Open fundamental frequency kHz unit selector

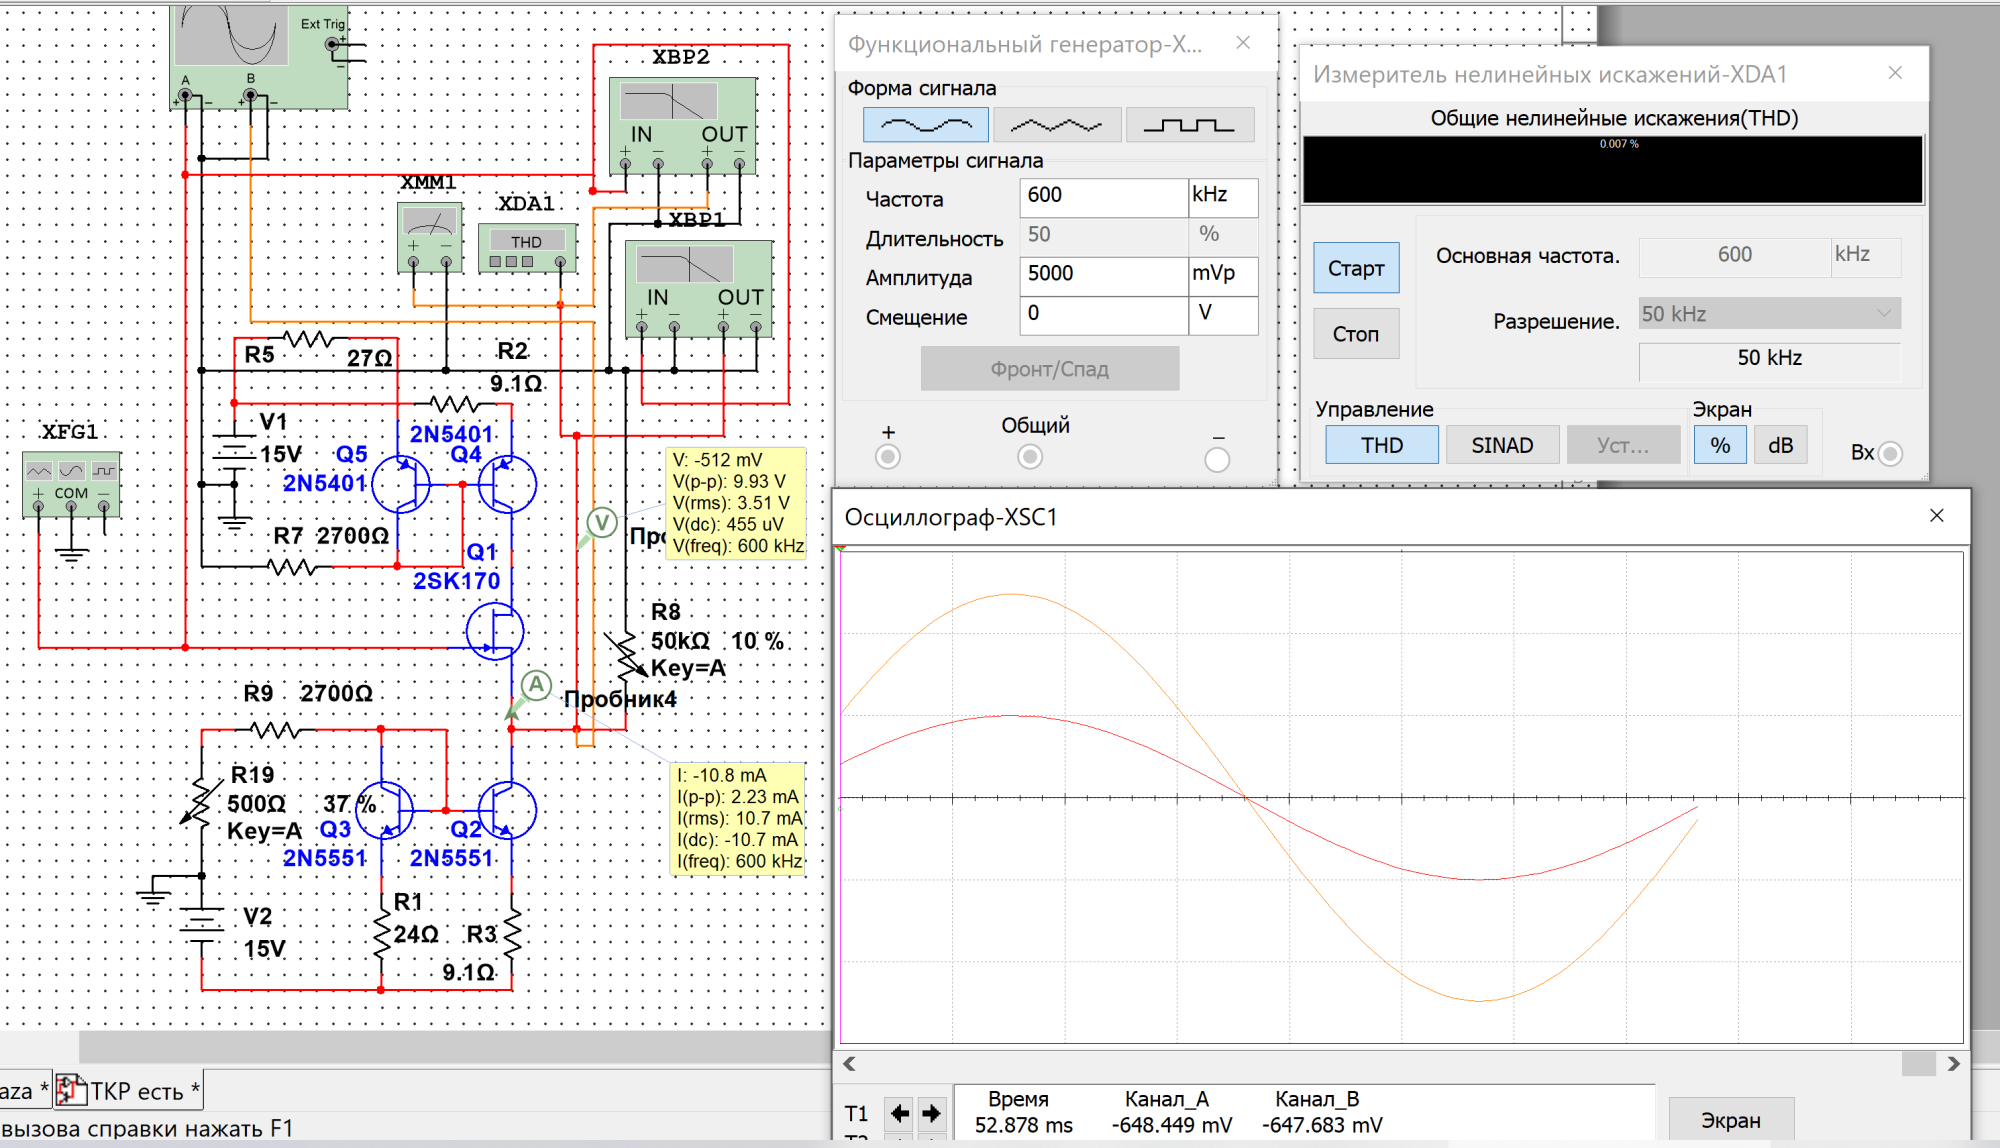pos(1866,255)
